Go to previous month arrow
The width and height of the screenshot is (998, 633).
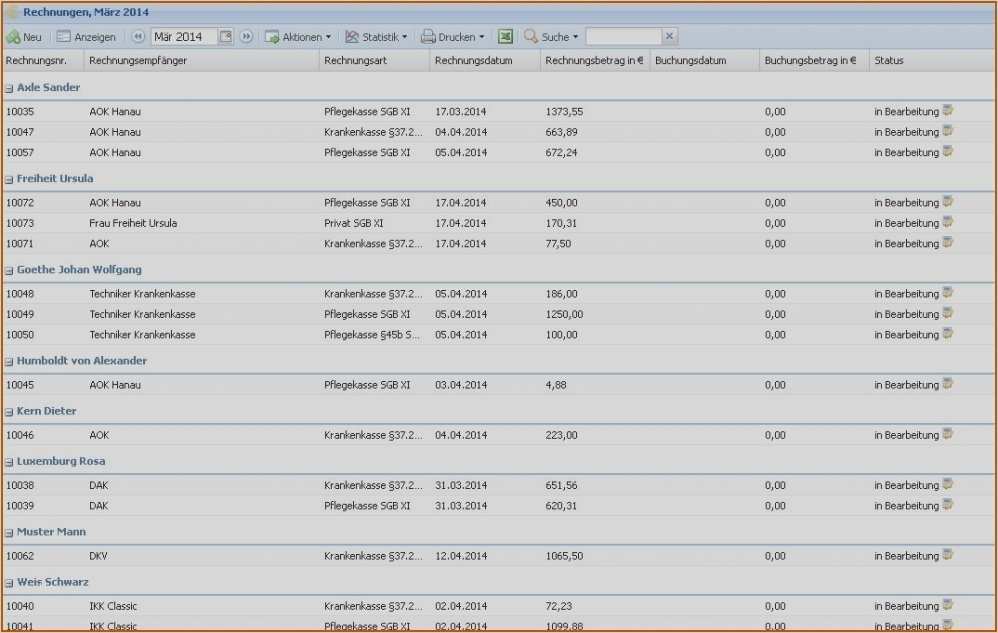[x=138, y=37]
